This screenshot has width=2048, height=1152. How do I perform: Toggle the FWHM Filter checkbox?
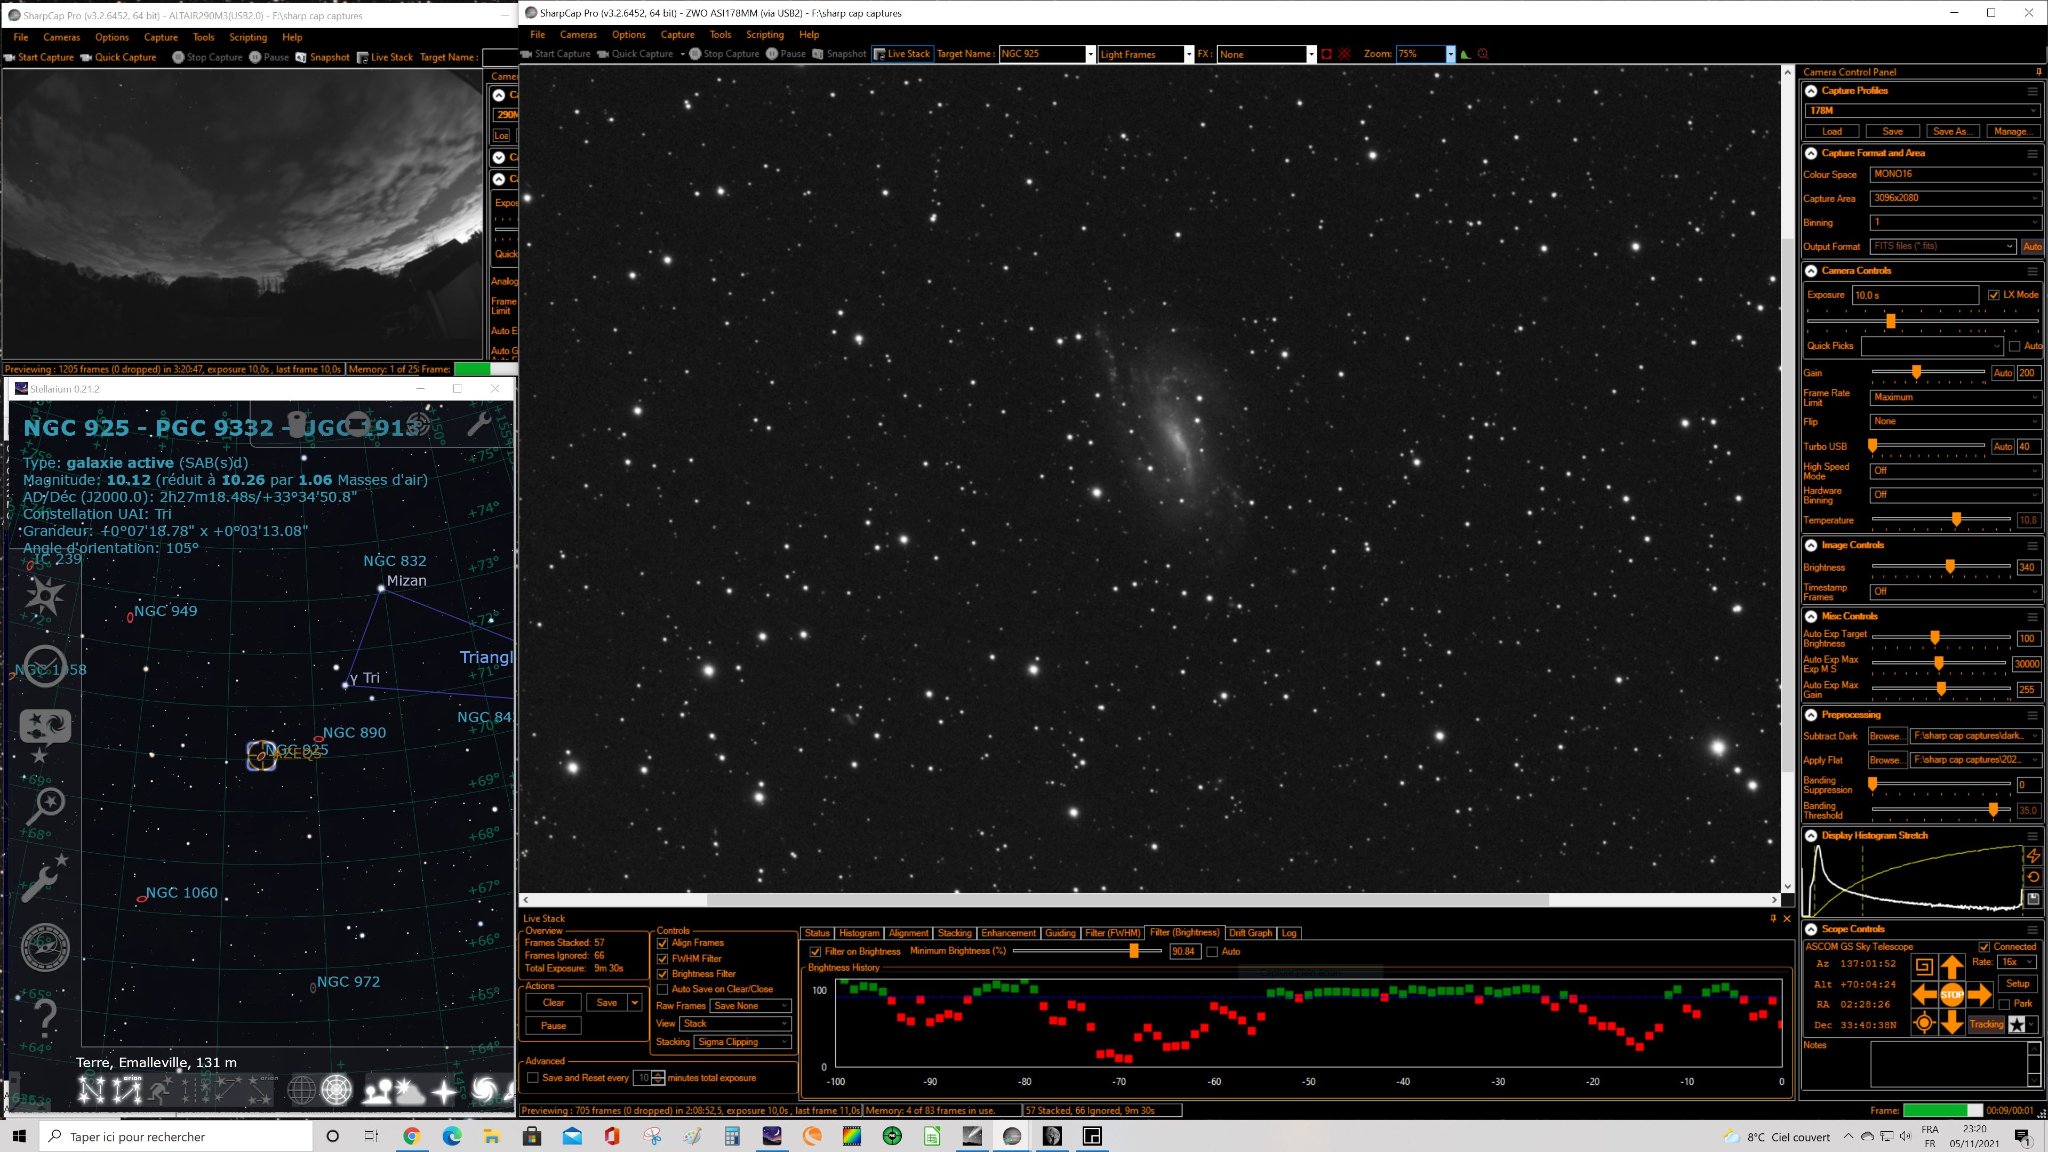[x=662, y=959]
